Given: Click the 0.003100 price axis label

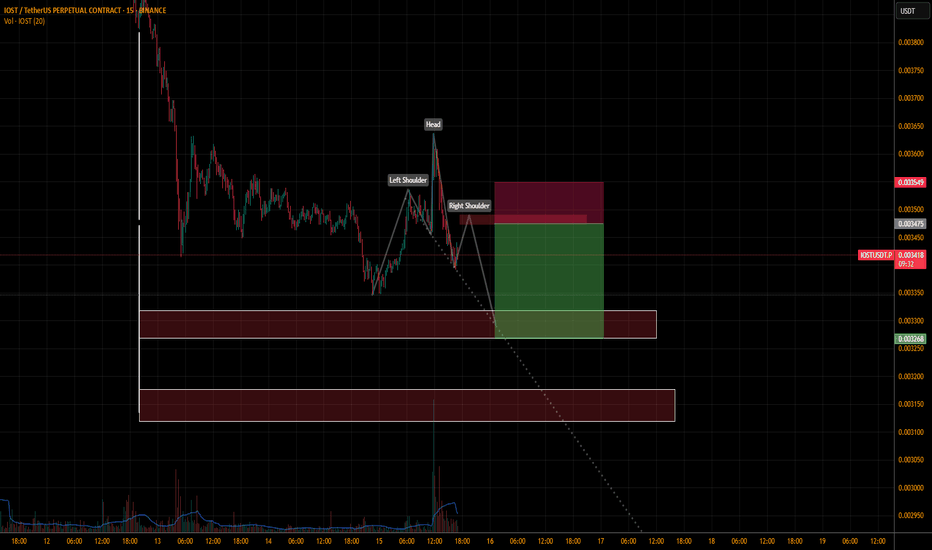Looking at the screenshot, I should click(x=911, y=432).
